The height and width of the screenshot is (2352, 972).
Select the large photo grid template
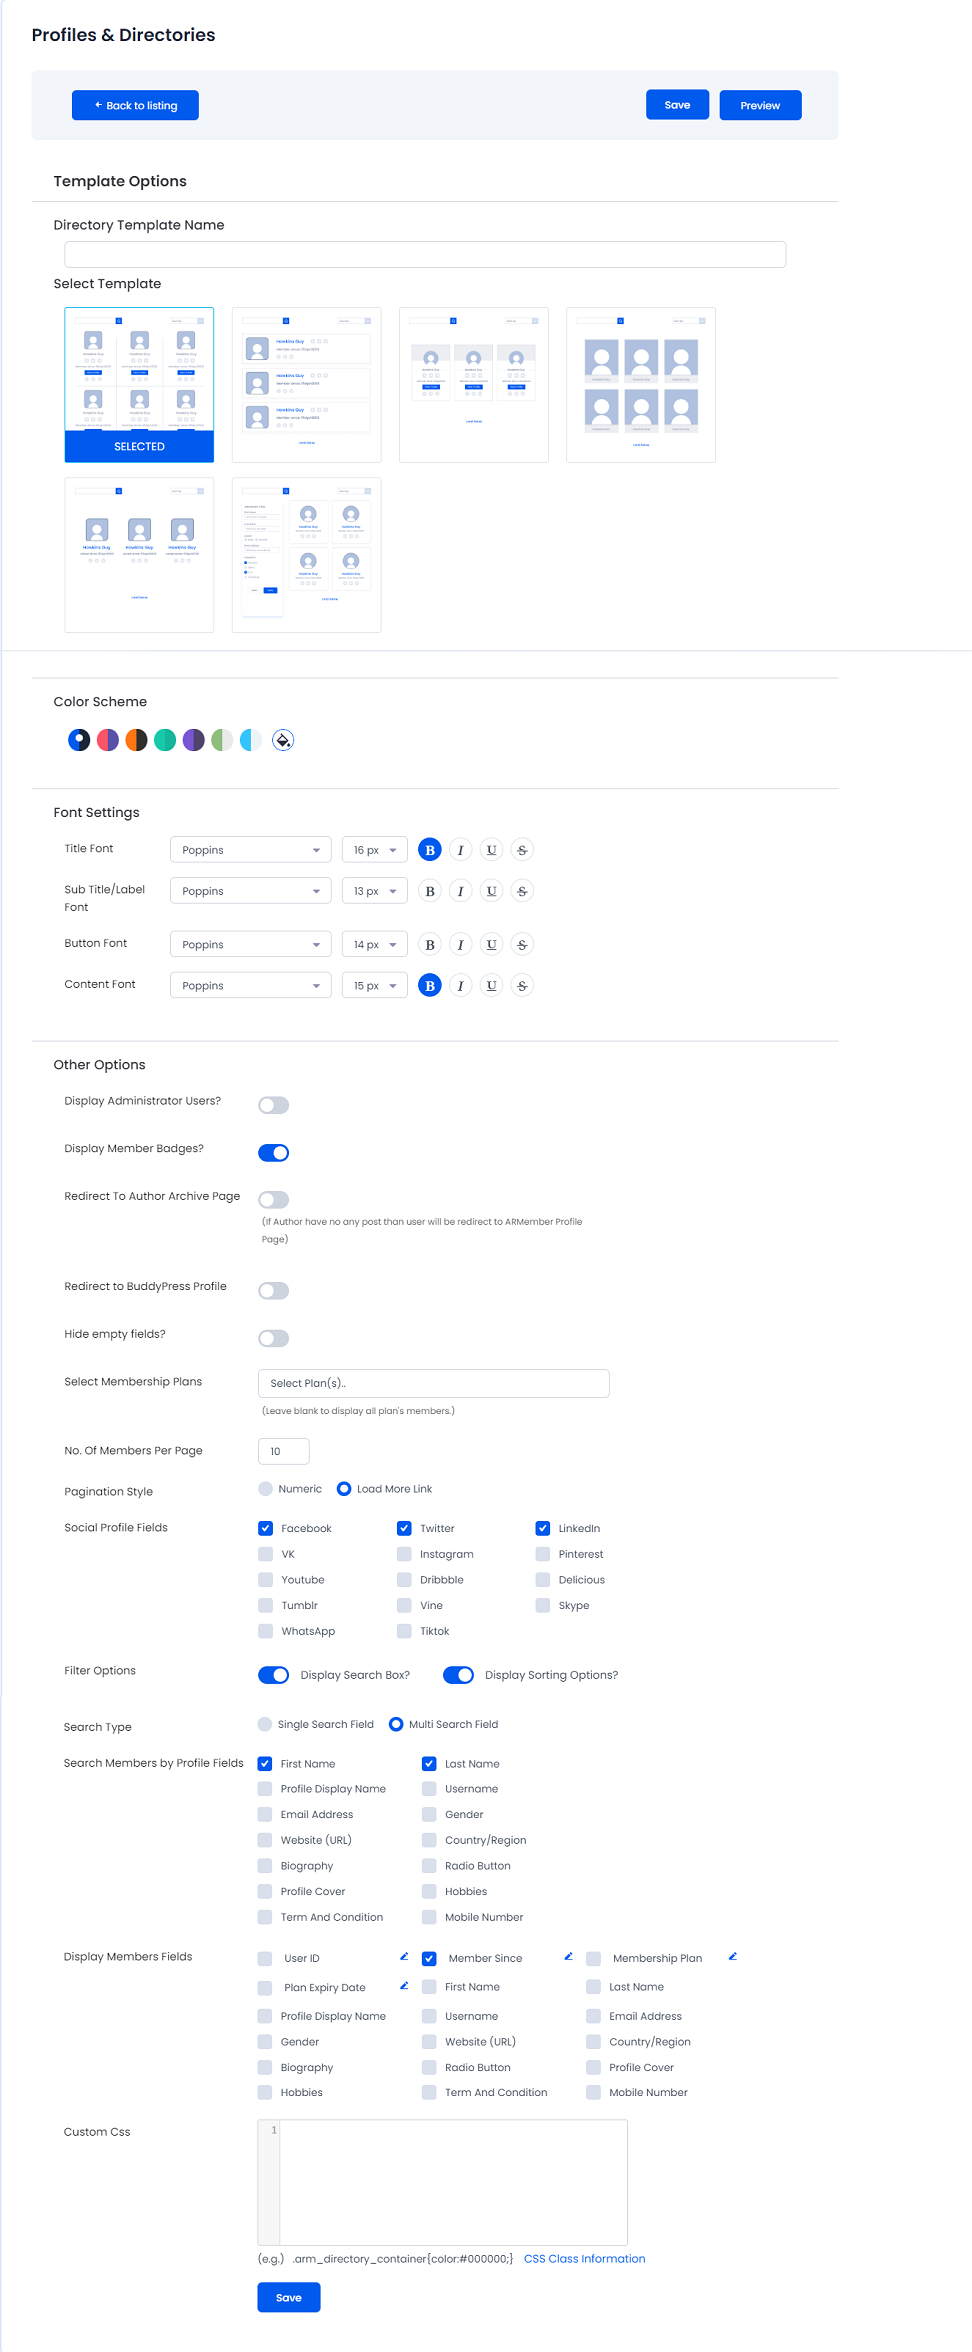[x=641, y=385]
